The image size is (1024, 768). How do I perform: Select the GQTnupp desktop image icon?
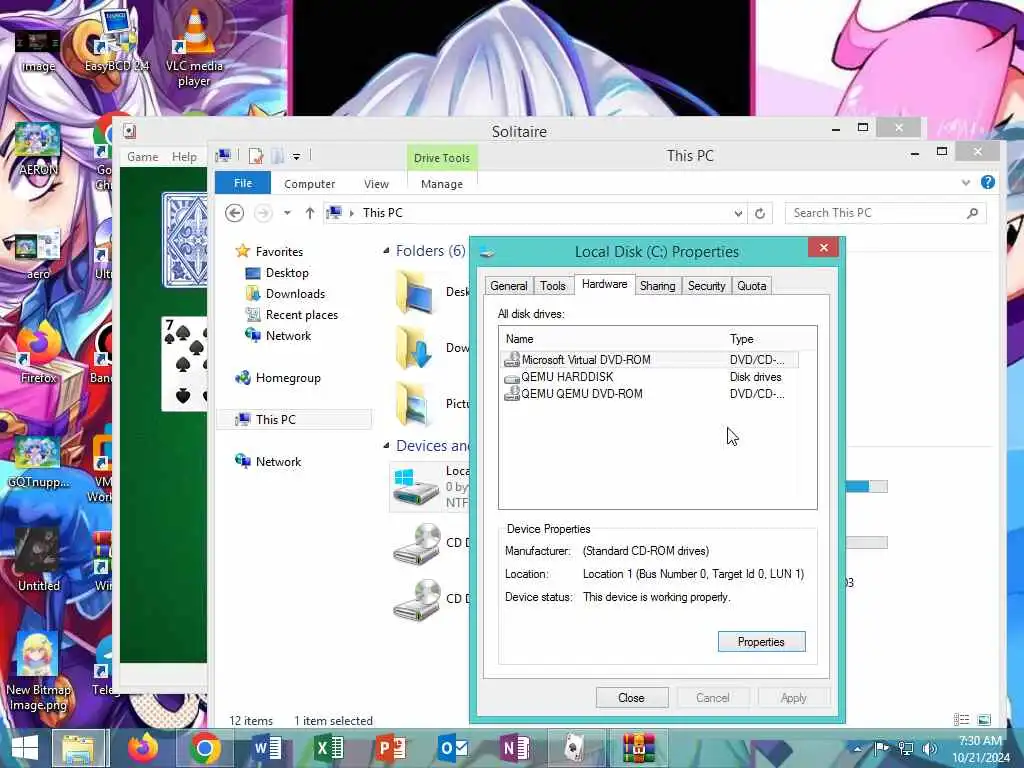[38, 460]
